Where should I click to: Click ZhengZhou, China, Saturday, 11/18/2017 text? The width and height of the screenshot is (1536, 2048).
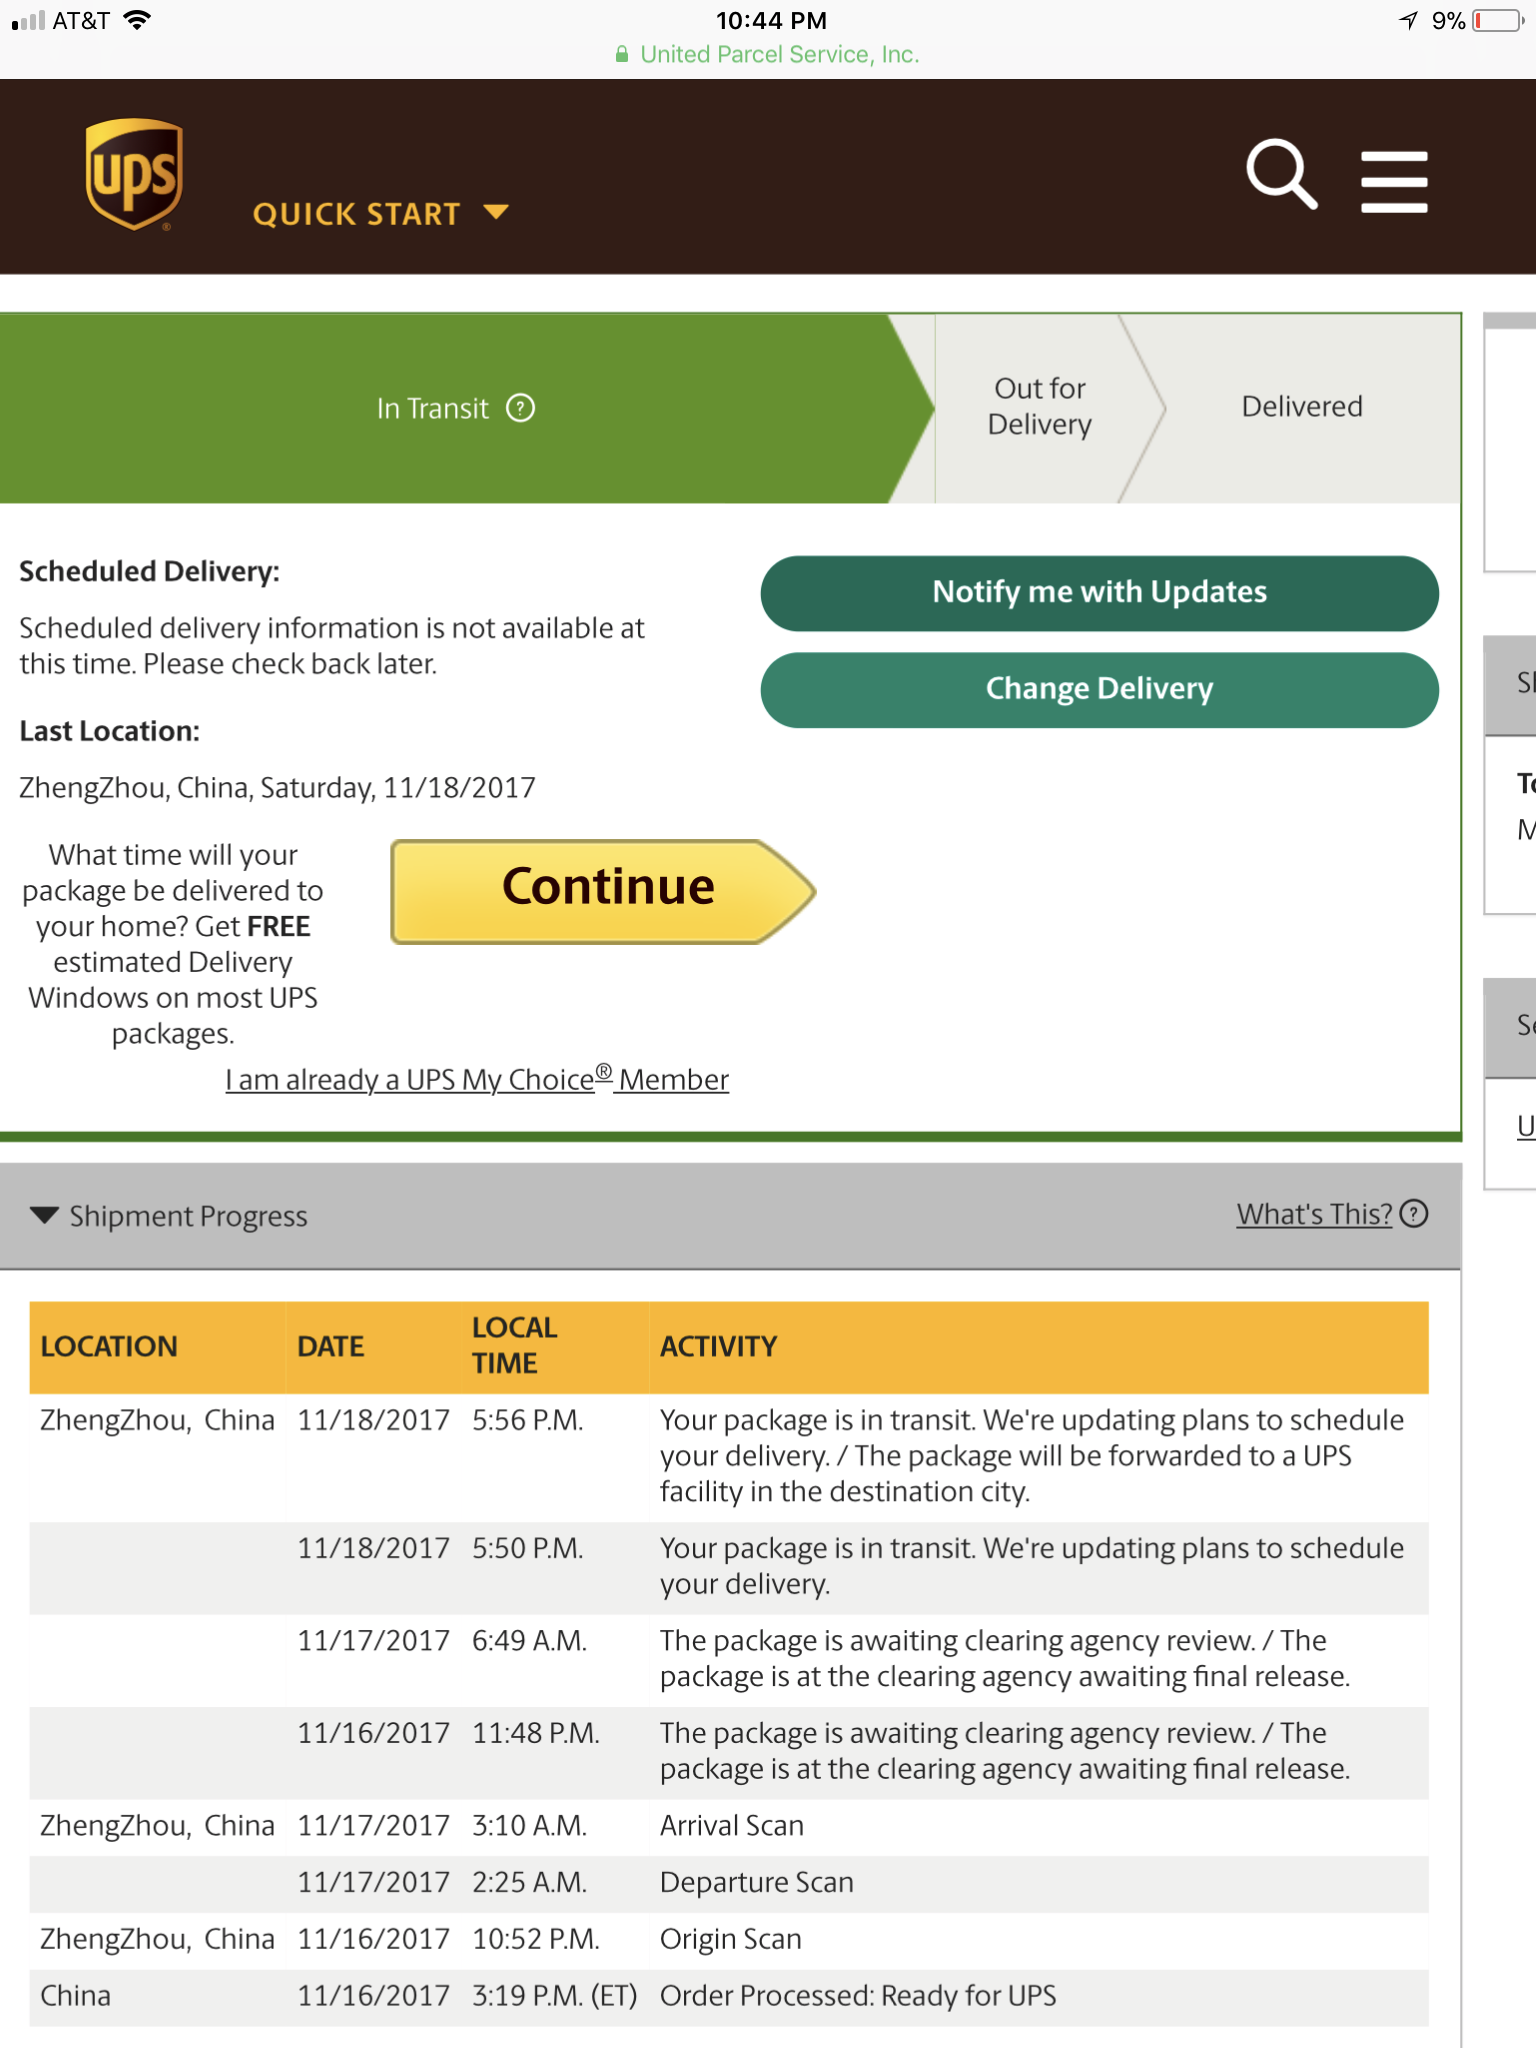(x=278, y=788)
